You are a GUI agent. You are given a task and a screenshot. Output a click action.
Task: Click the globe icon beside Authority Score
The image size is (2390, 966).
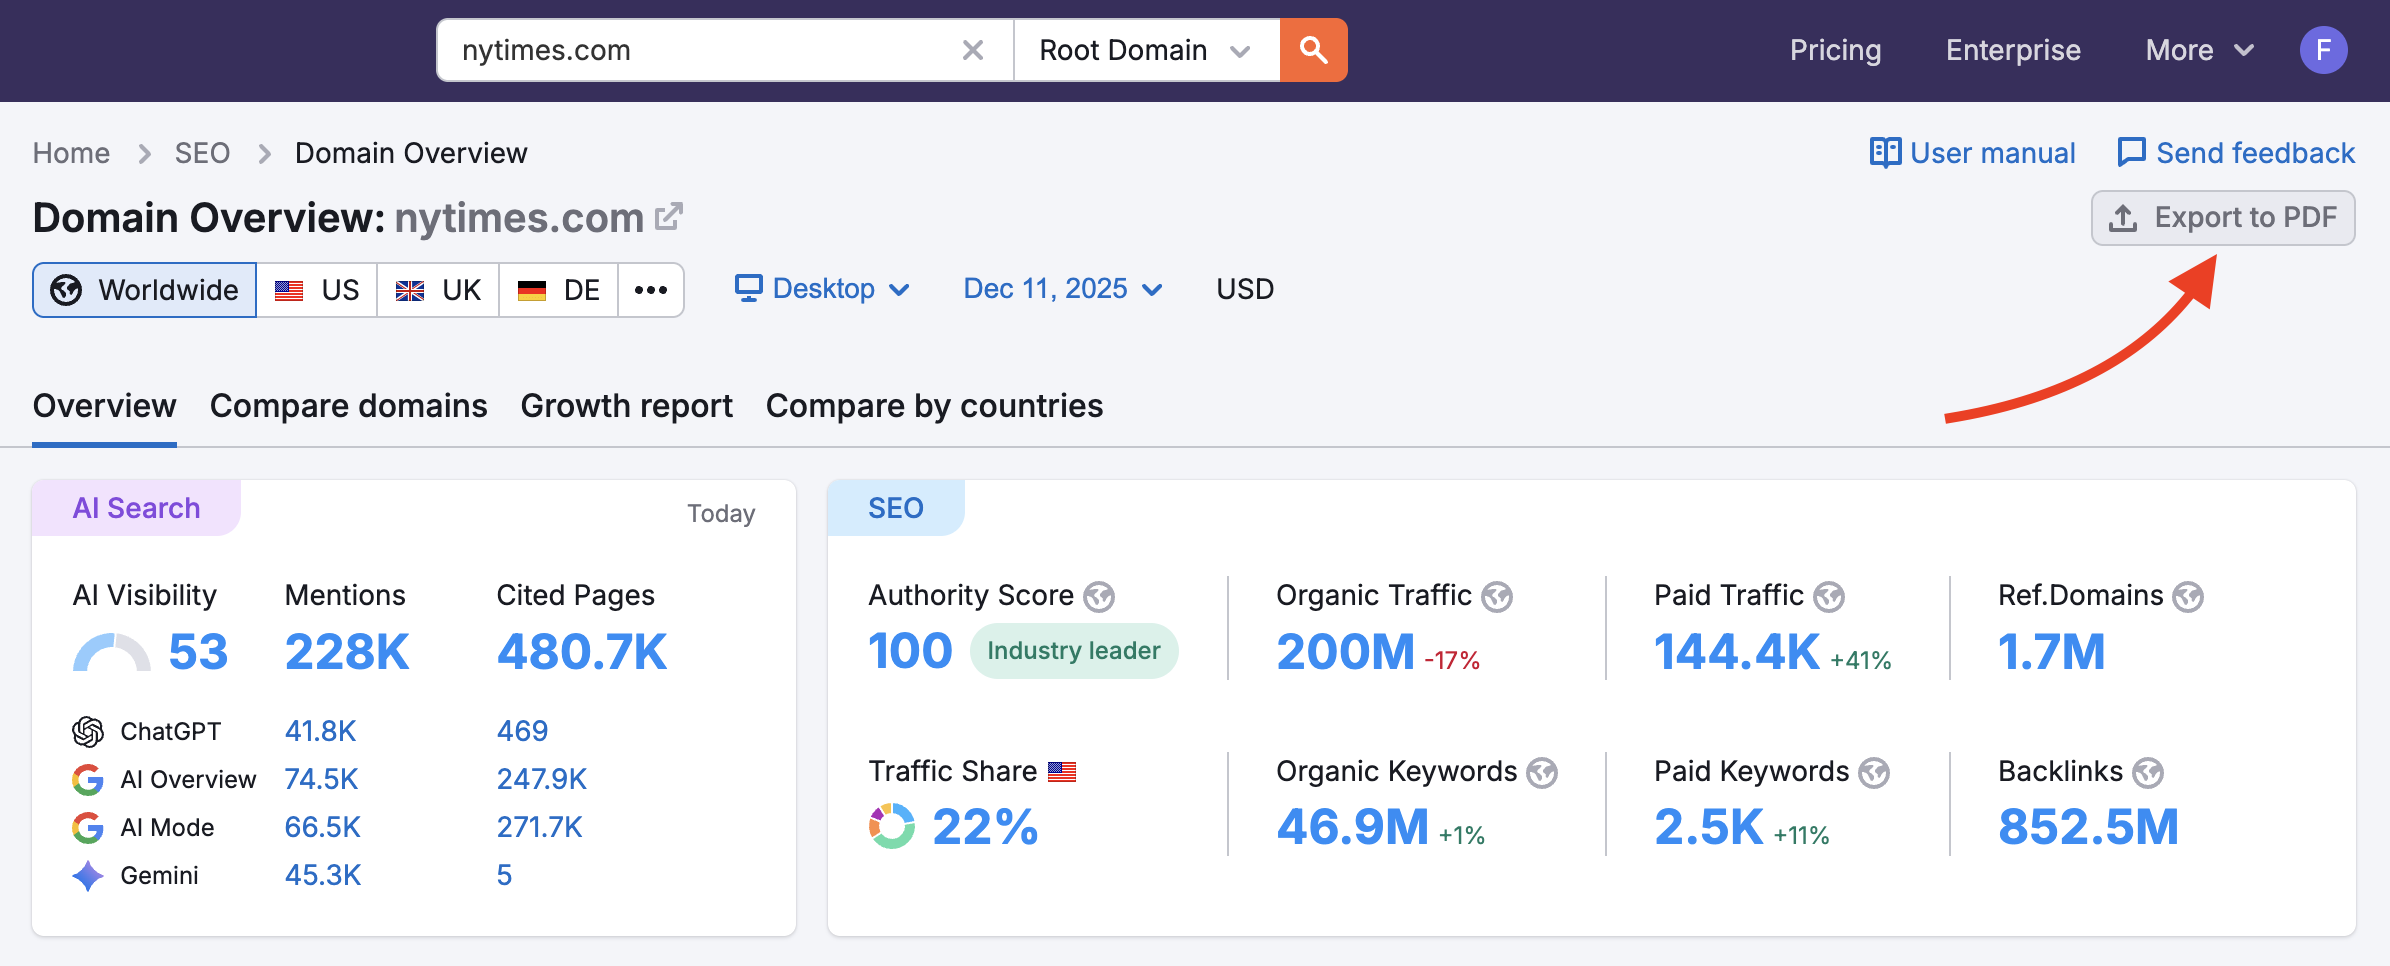[x=1100, y=596]
